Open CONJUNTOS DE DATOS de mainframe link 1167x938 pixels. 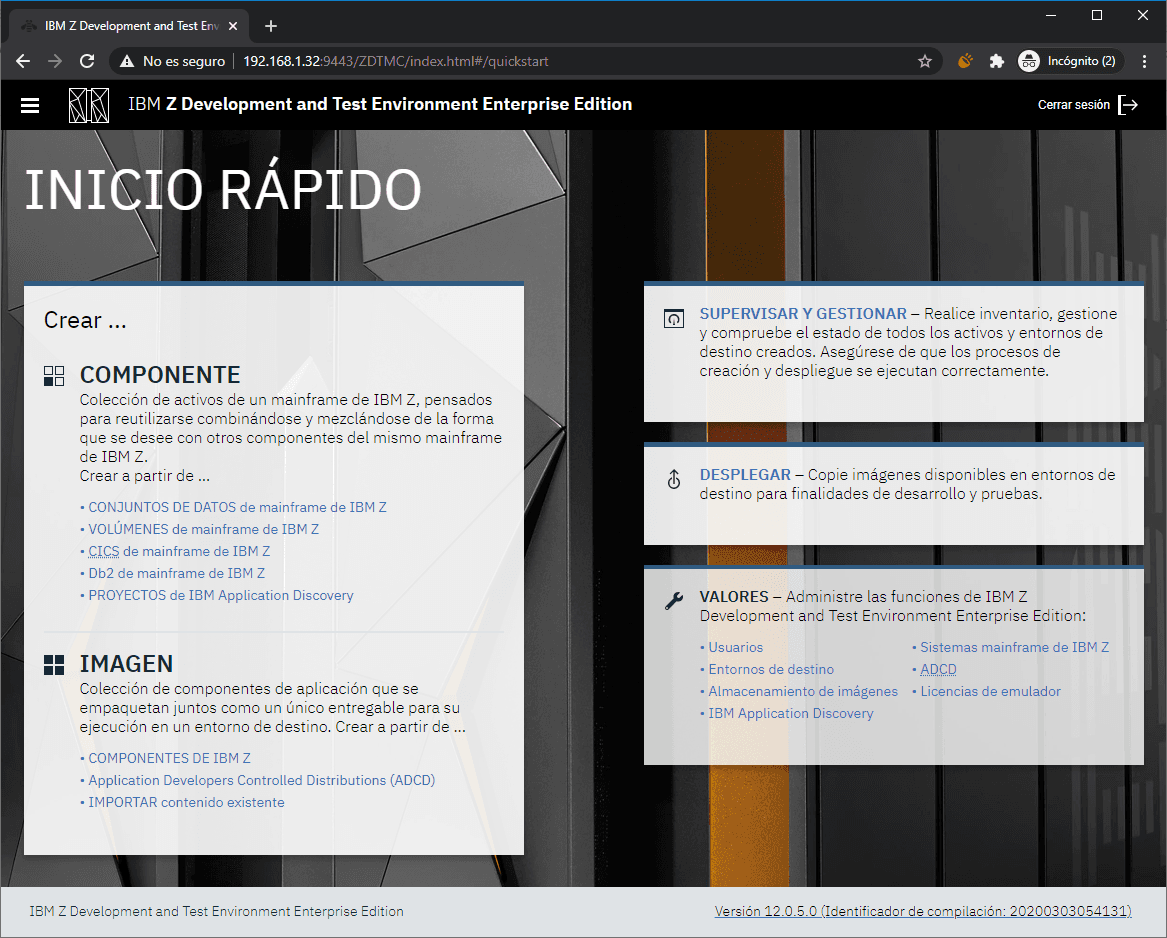(x=237, y=507)
